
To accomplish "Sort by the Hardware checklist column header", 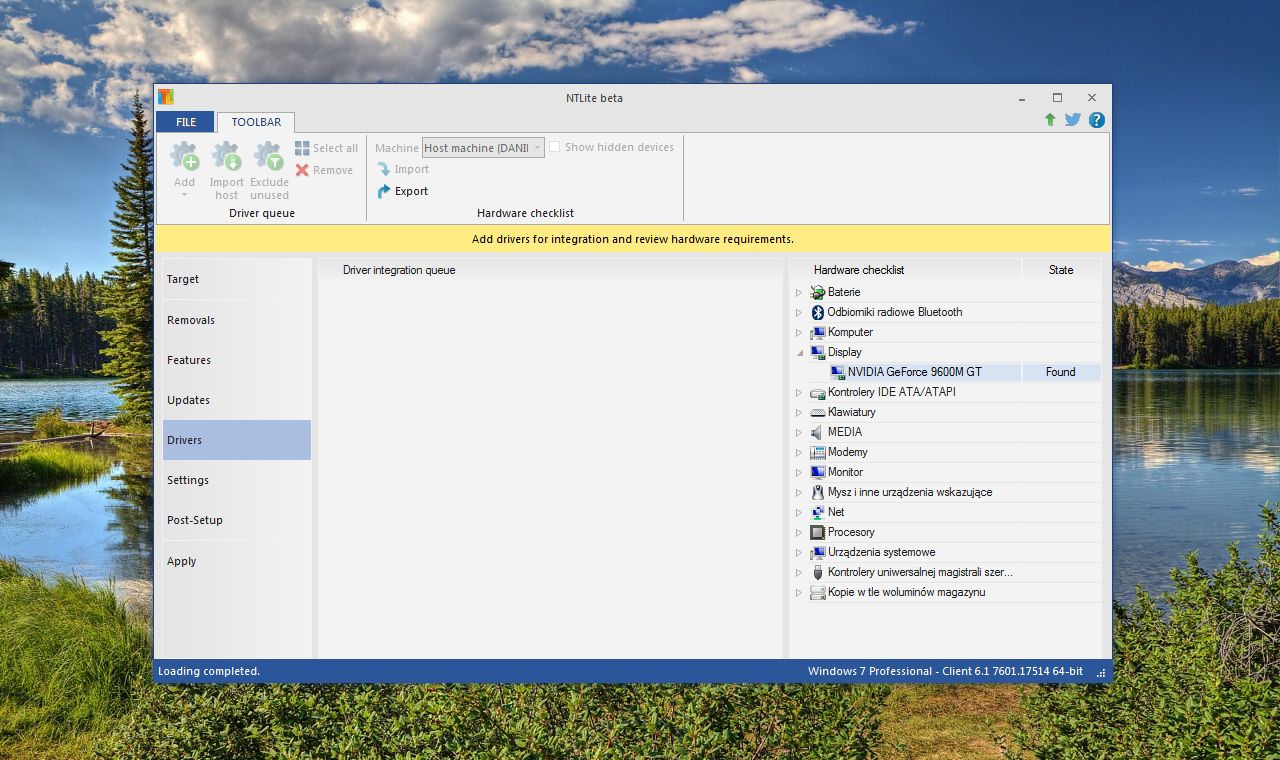I will 906,270.
